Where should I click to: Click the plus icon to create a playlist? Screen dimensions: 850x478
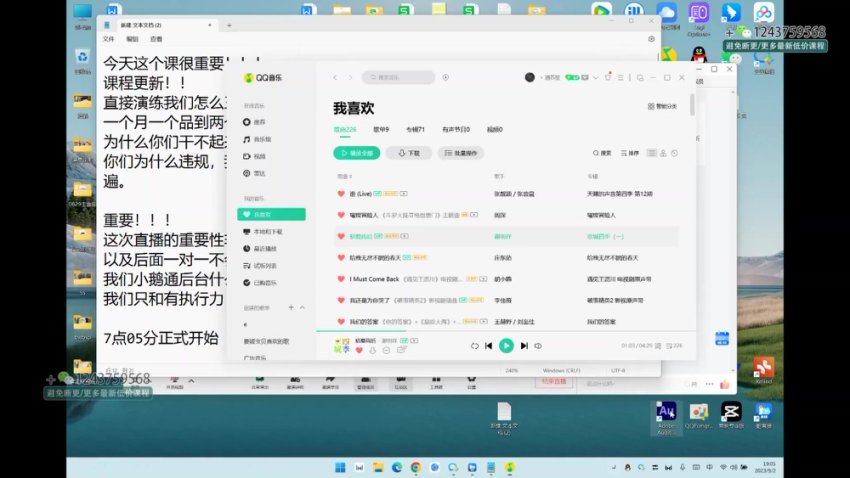(291, 307)
